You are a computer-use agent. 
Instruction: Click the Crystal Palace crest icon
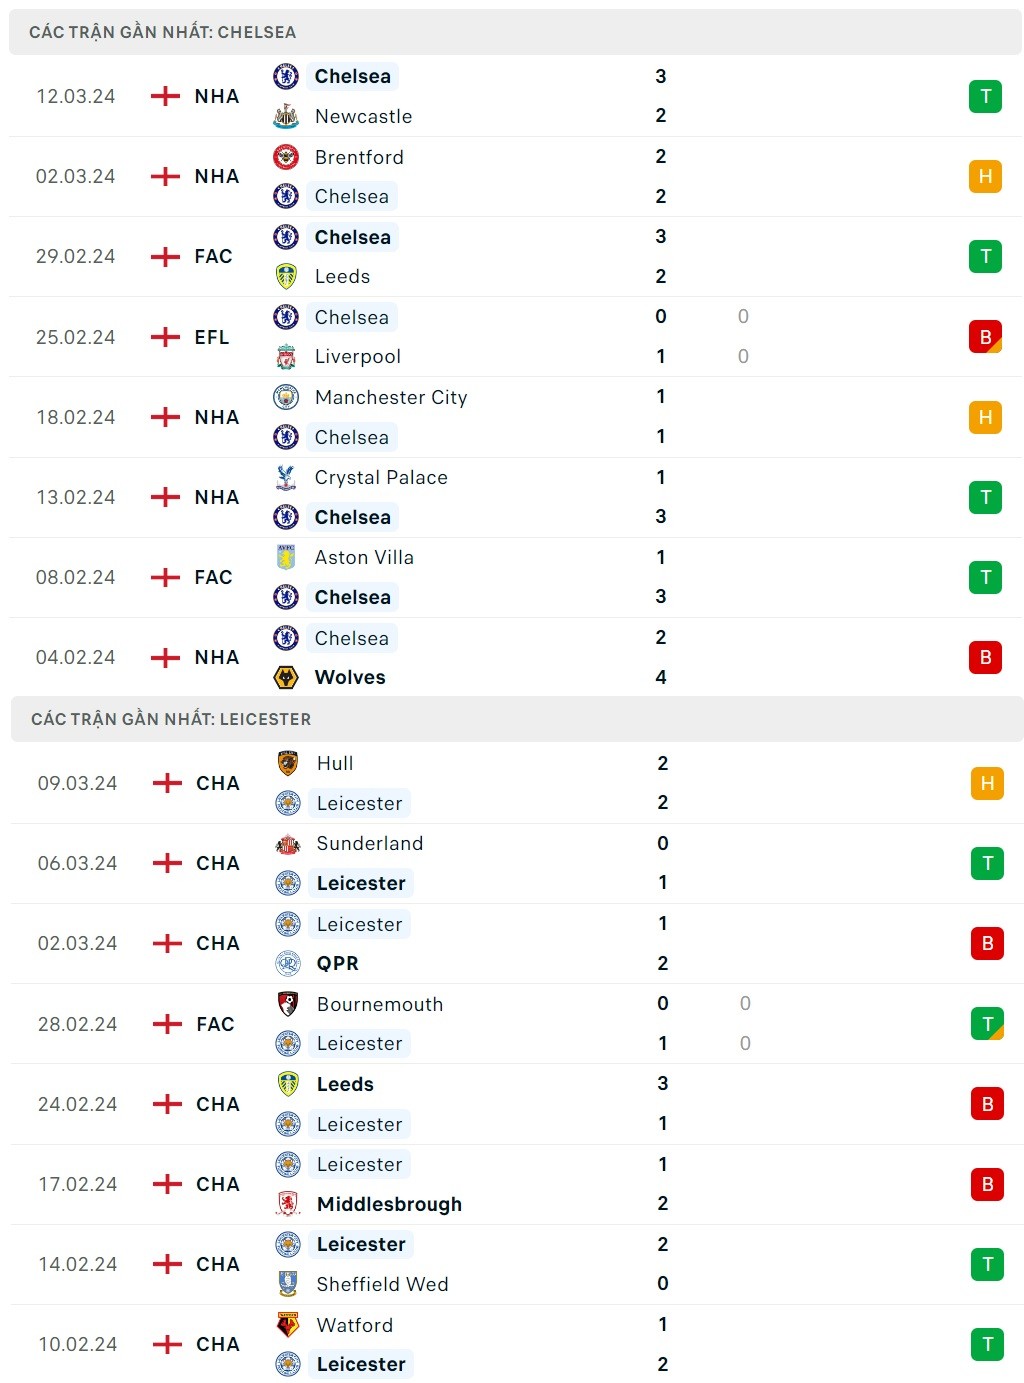pos(286,477)
